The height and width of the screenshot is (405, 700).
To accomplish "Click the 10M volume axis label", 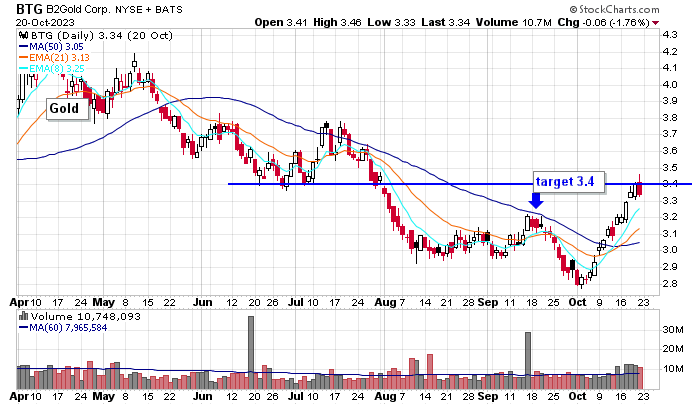I will point(673,369).
